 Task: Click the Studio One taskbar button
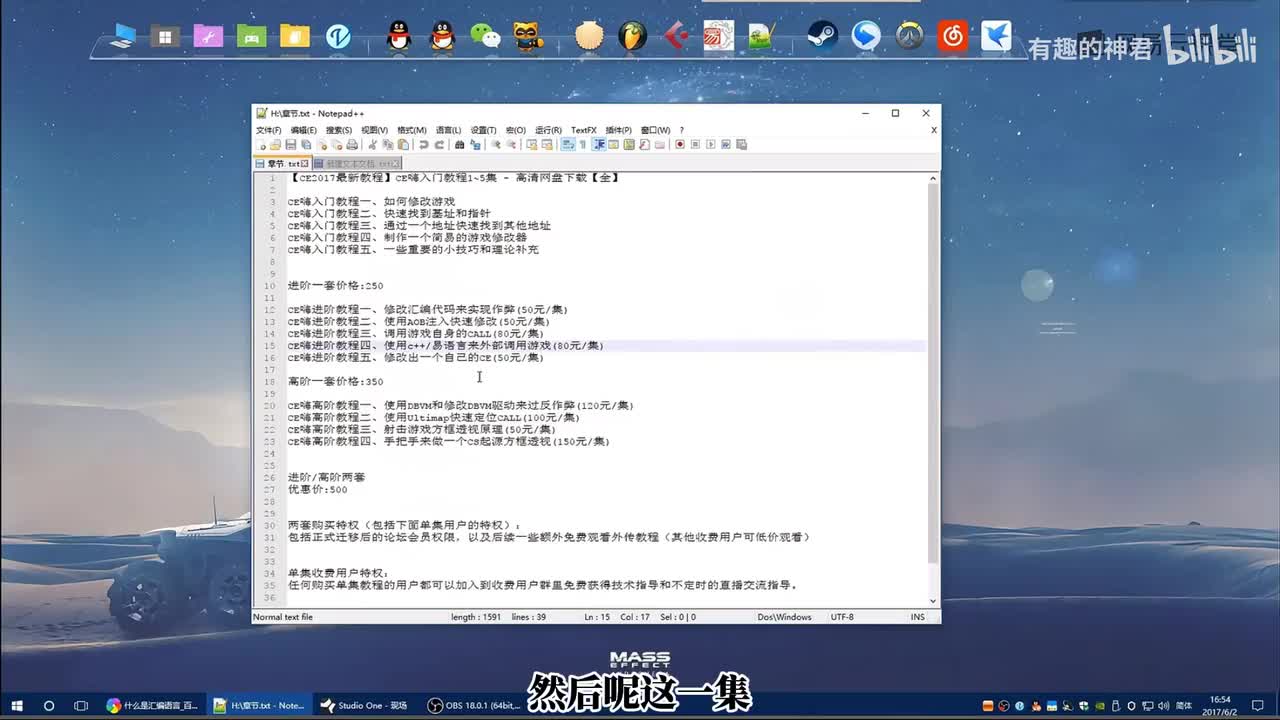364,706
